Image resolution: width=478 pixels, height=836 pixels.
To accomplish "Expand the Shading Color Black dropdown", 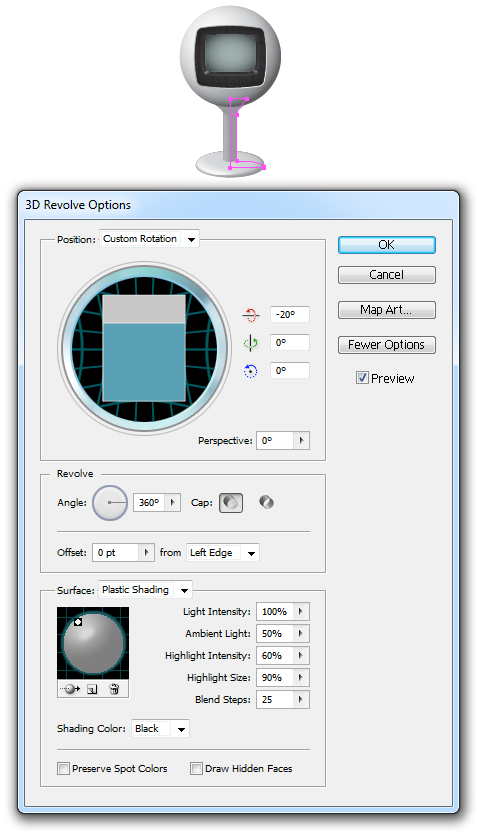I will click(160, 729).
